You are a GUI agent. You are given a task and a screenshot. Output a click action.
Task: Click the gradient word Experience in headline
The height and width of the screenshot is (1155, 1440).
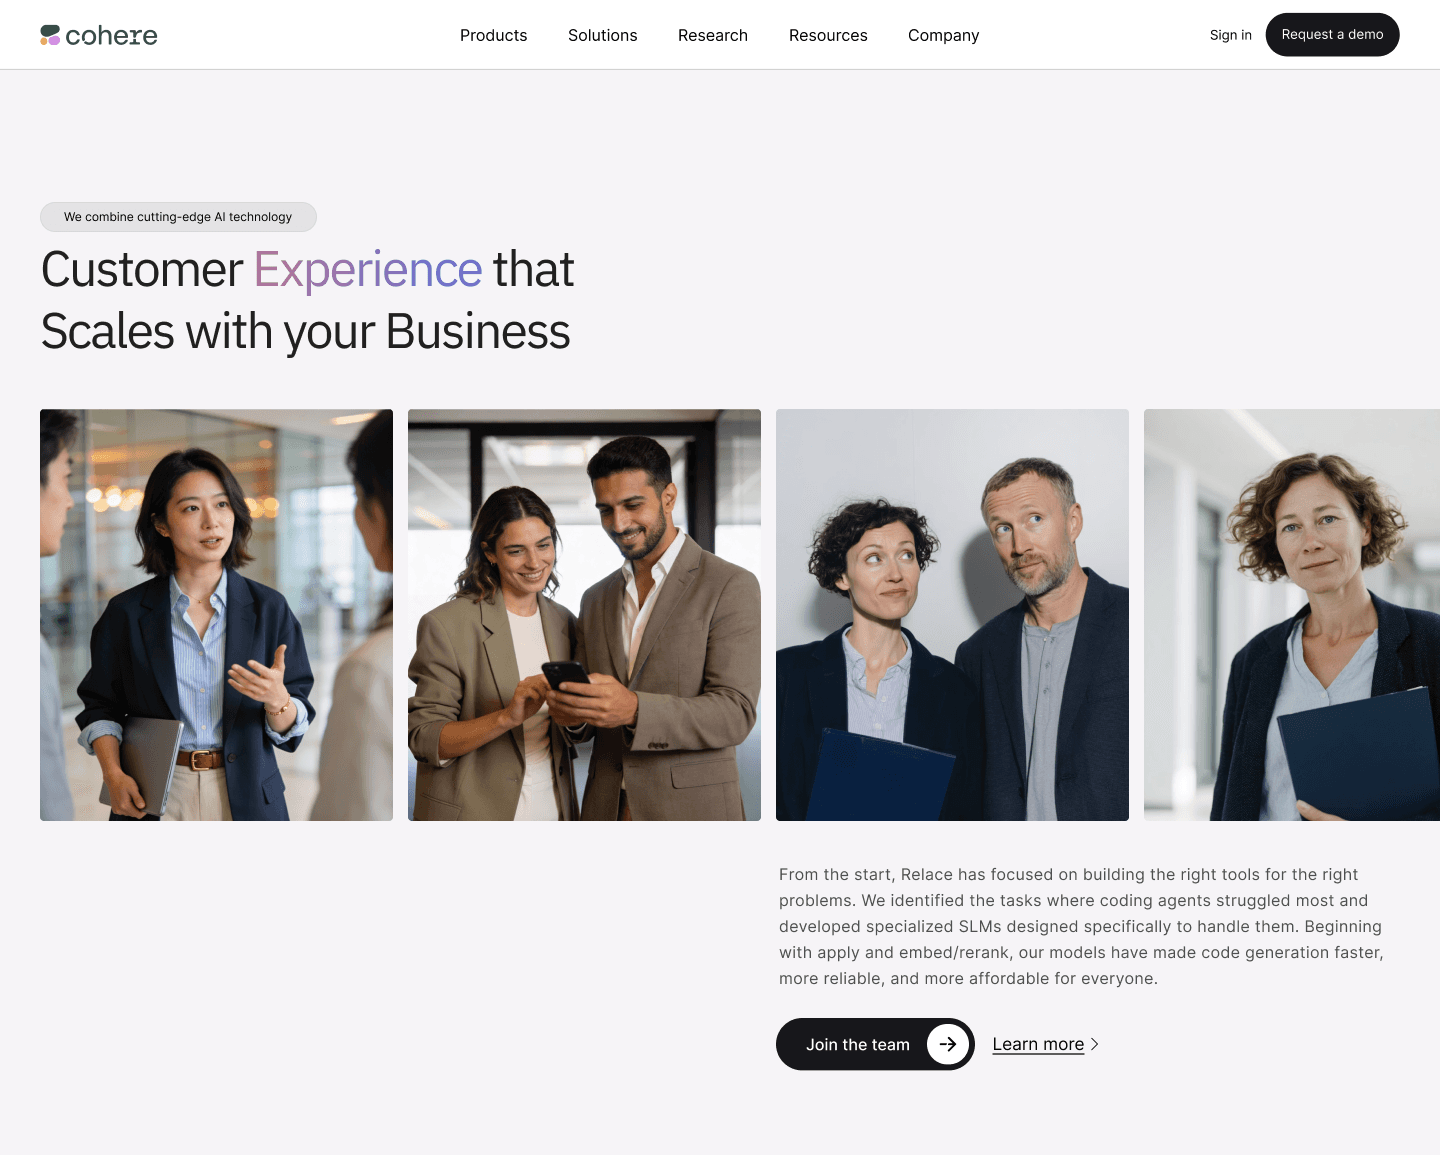[x=368, y=269]
